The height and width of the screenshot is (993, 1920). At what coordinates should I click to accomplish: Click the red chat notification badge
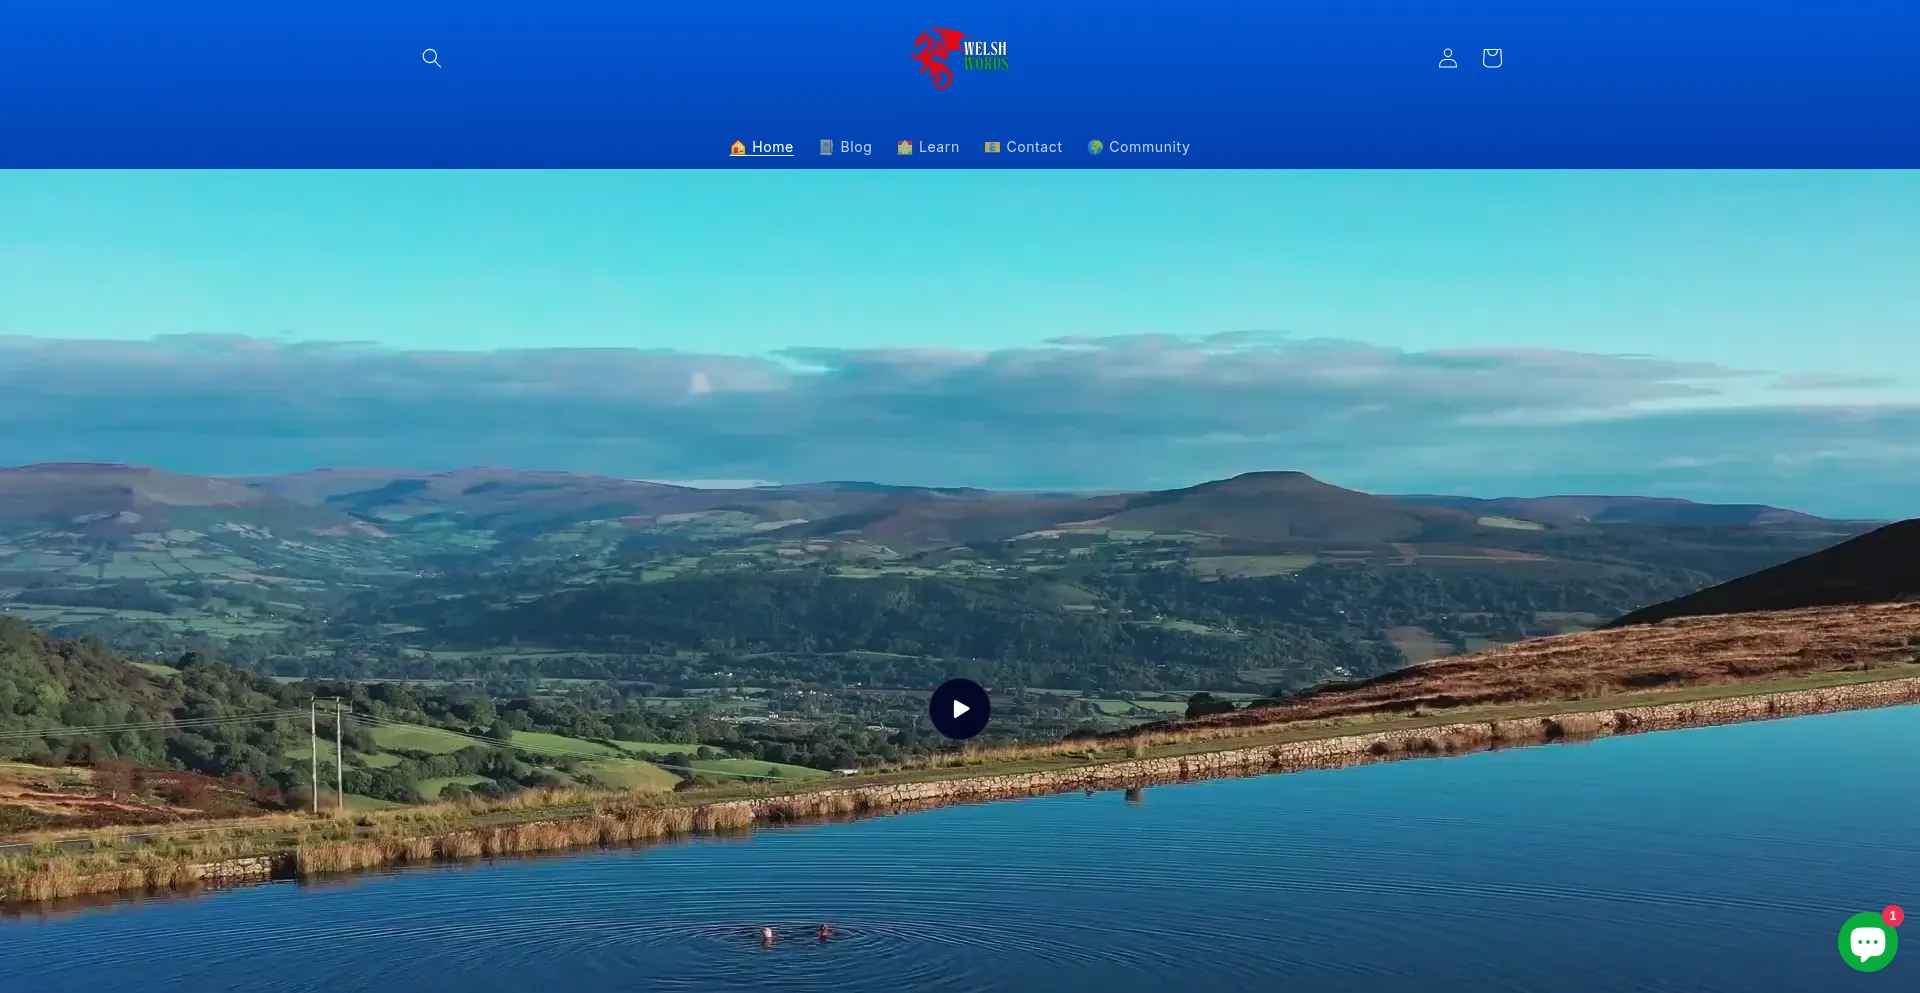(1892, 915)
